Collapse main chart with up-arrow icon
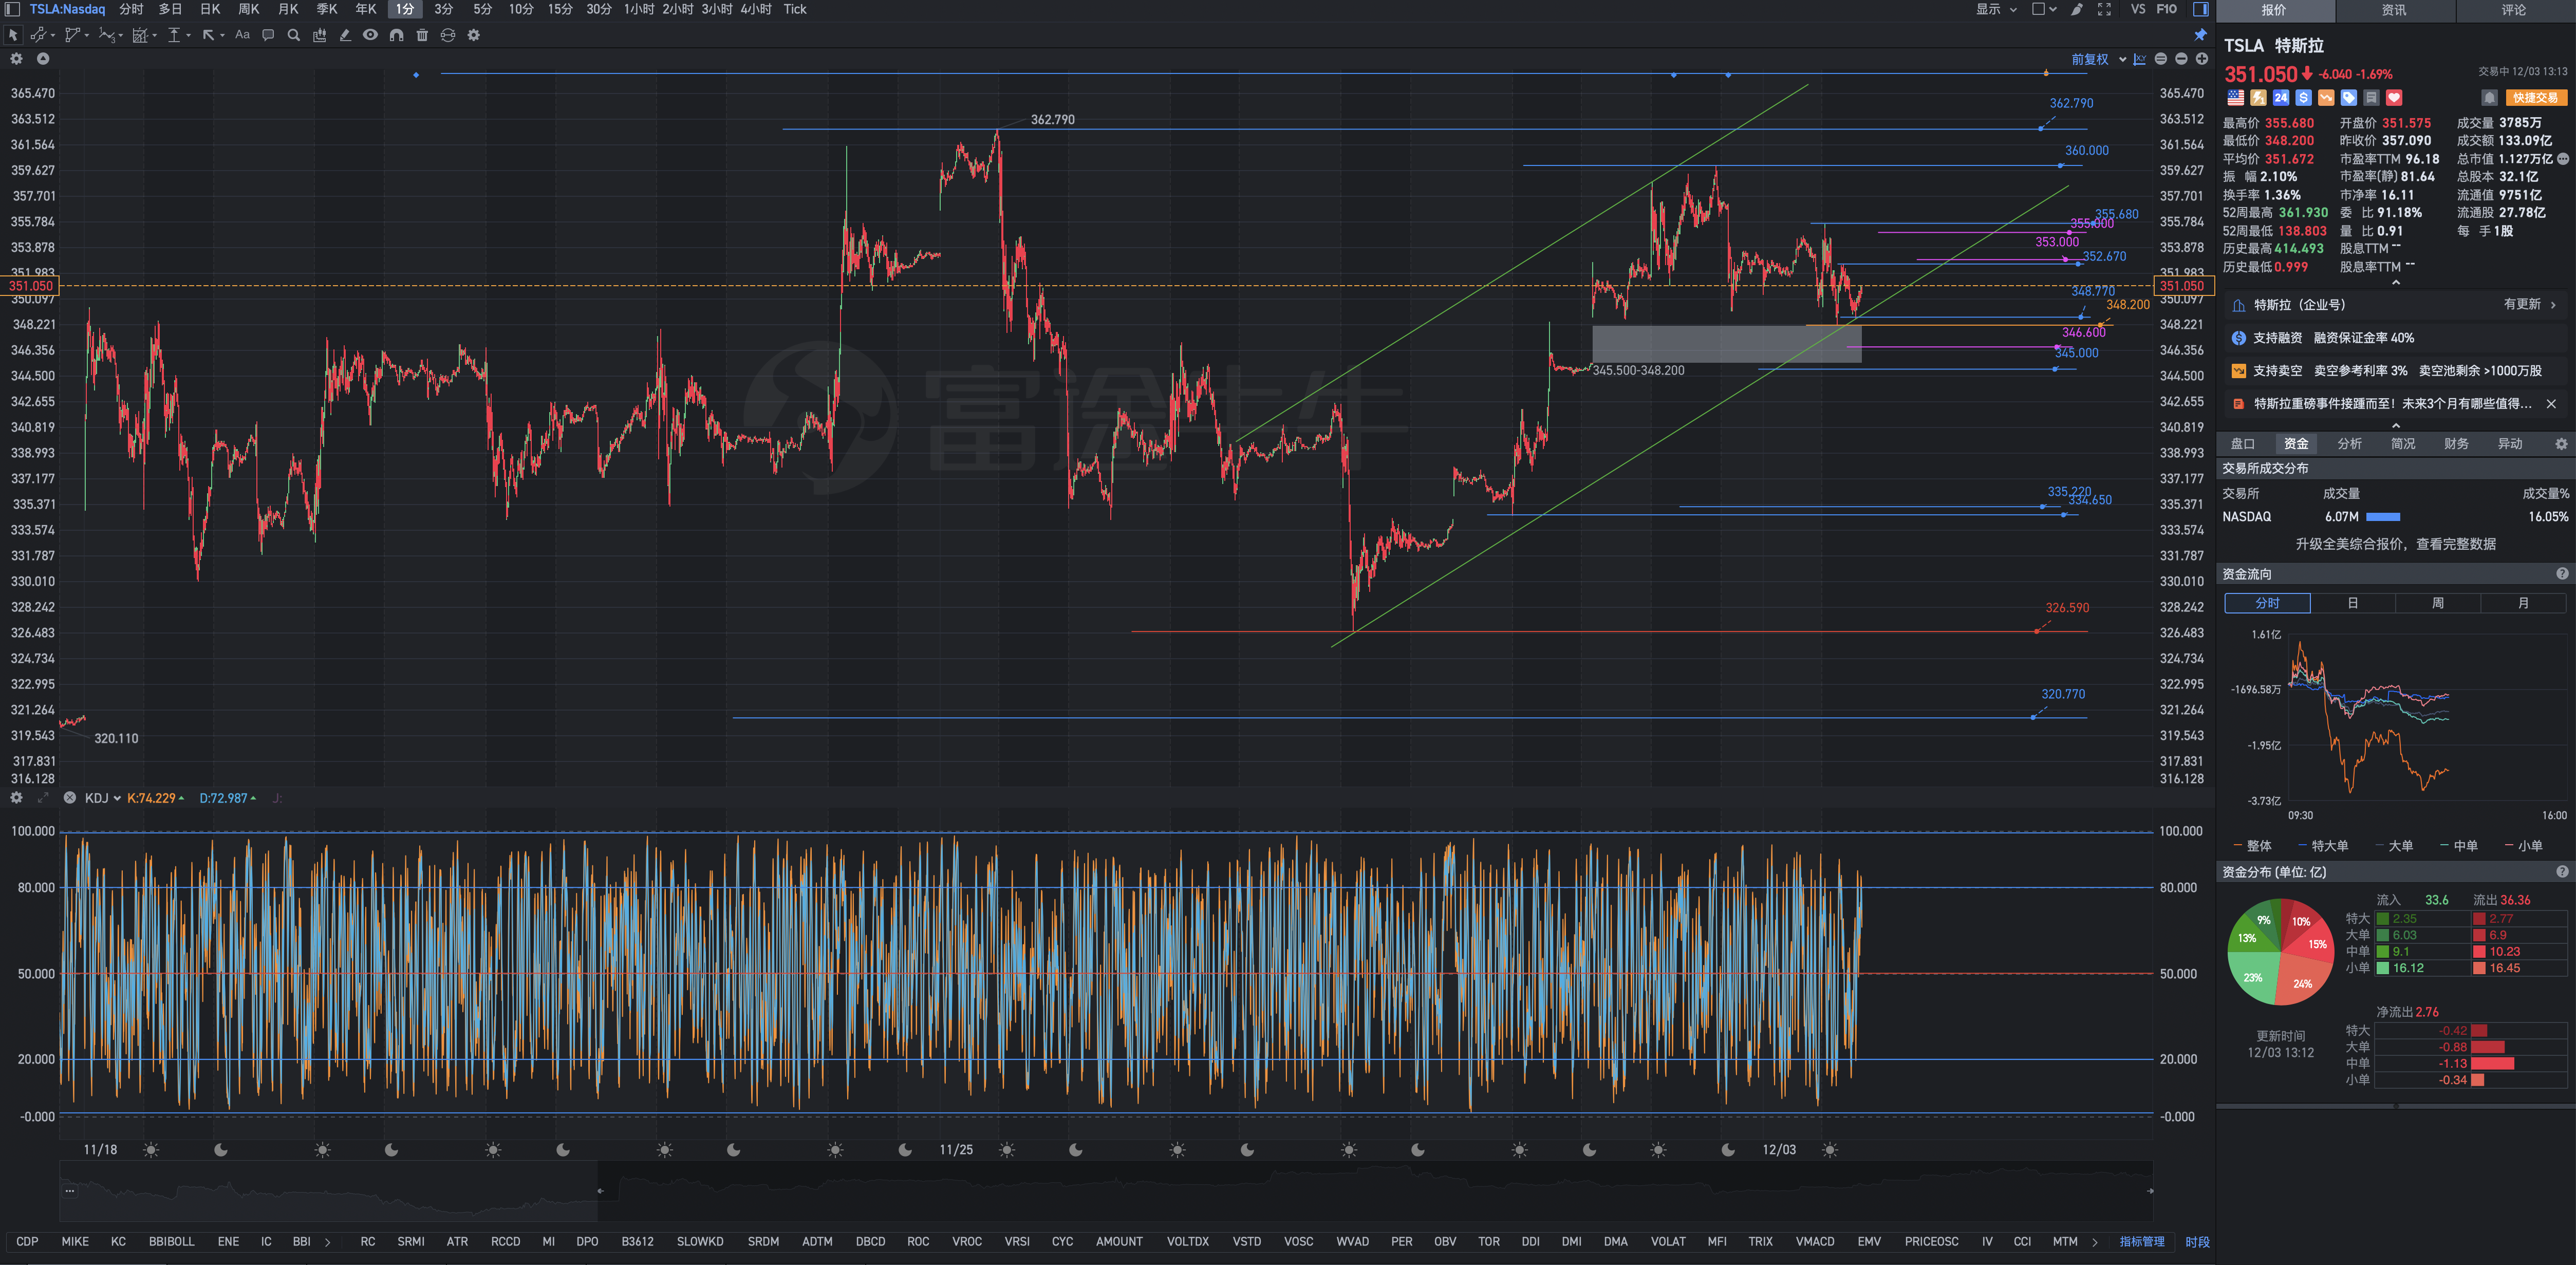 43,59
